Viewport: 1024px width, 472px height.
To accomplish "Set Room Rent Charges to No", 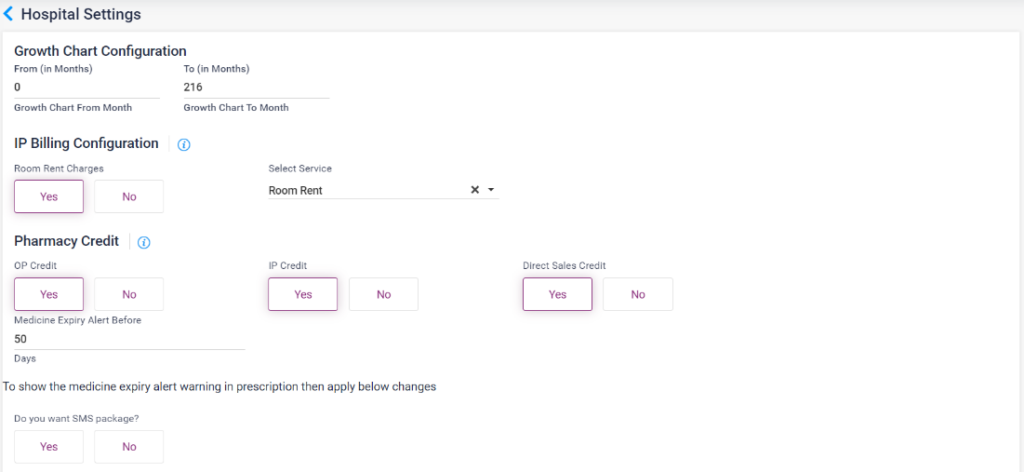I will [x=129, y=197].
